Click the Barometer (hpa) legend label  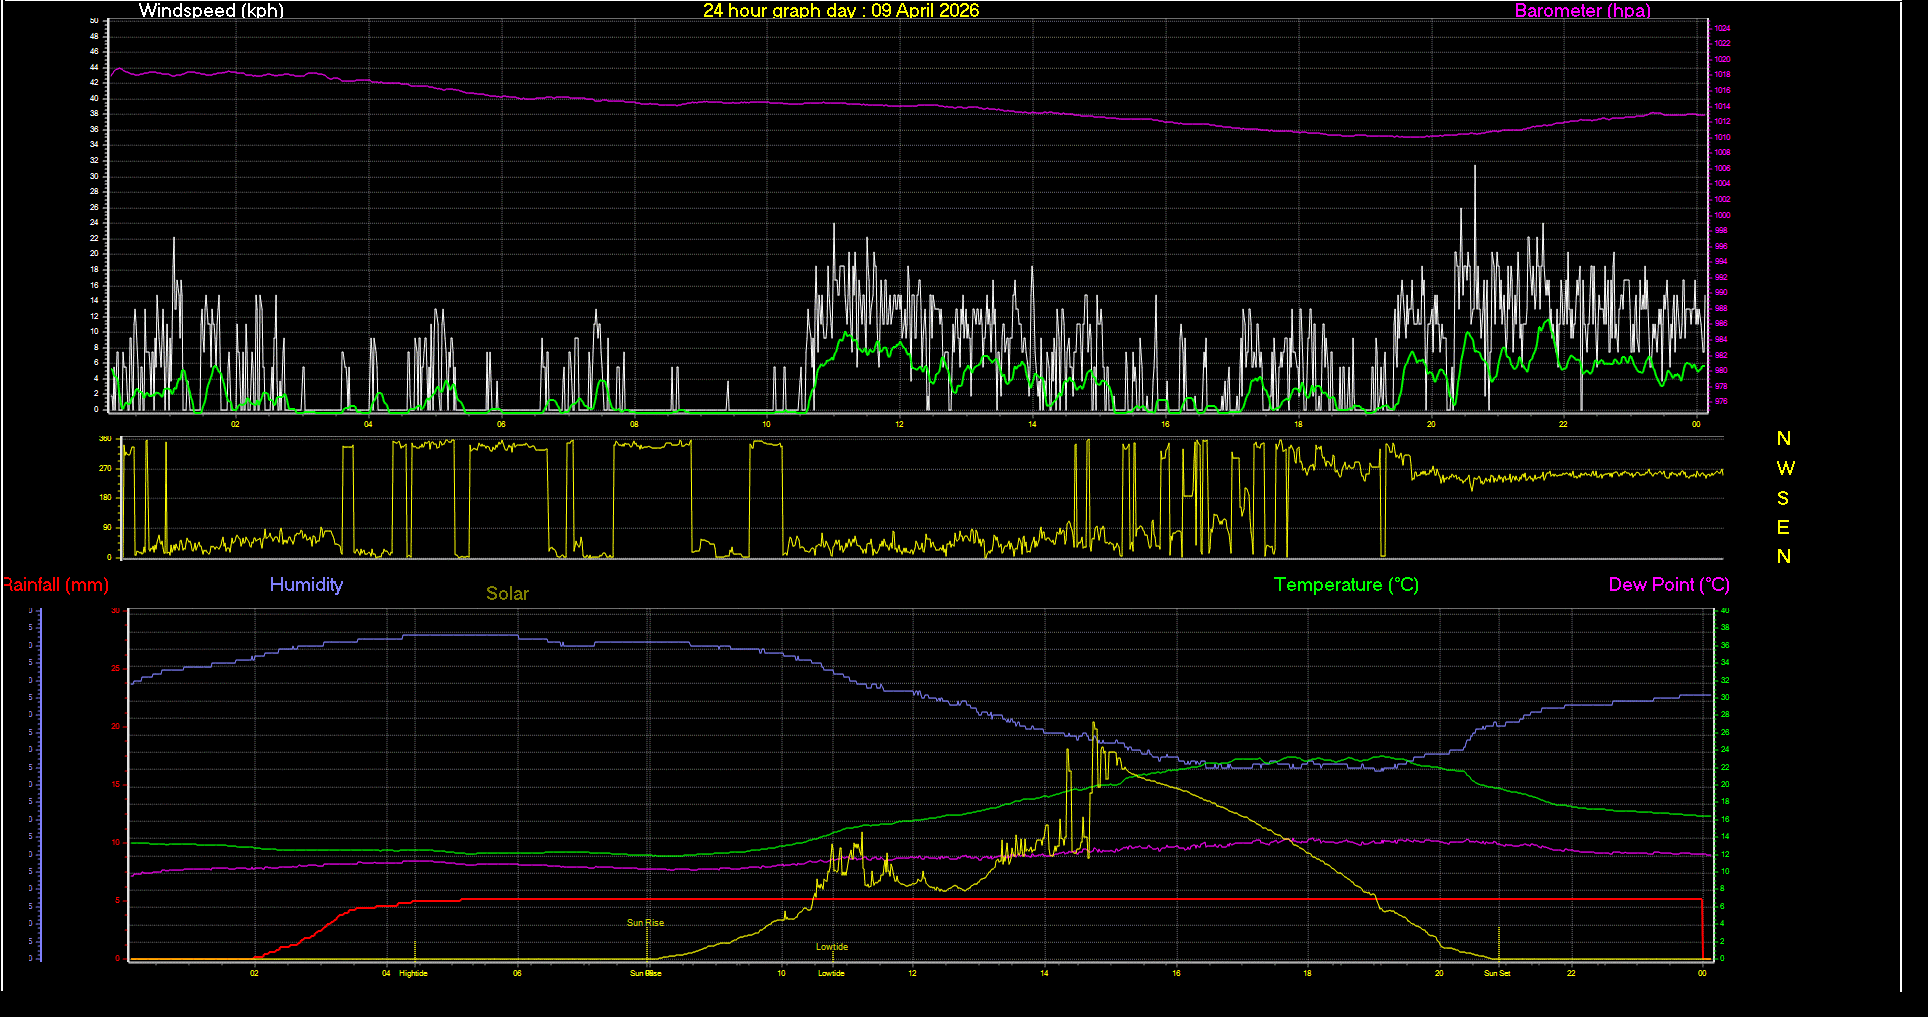point(1582,11)
